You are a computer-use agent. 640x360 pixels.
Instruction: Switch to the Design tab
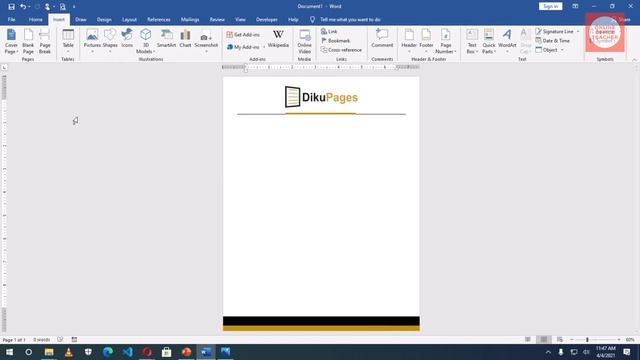[104, 19]
